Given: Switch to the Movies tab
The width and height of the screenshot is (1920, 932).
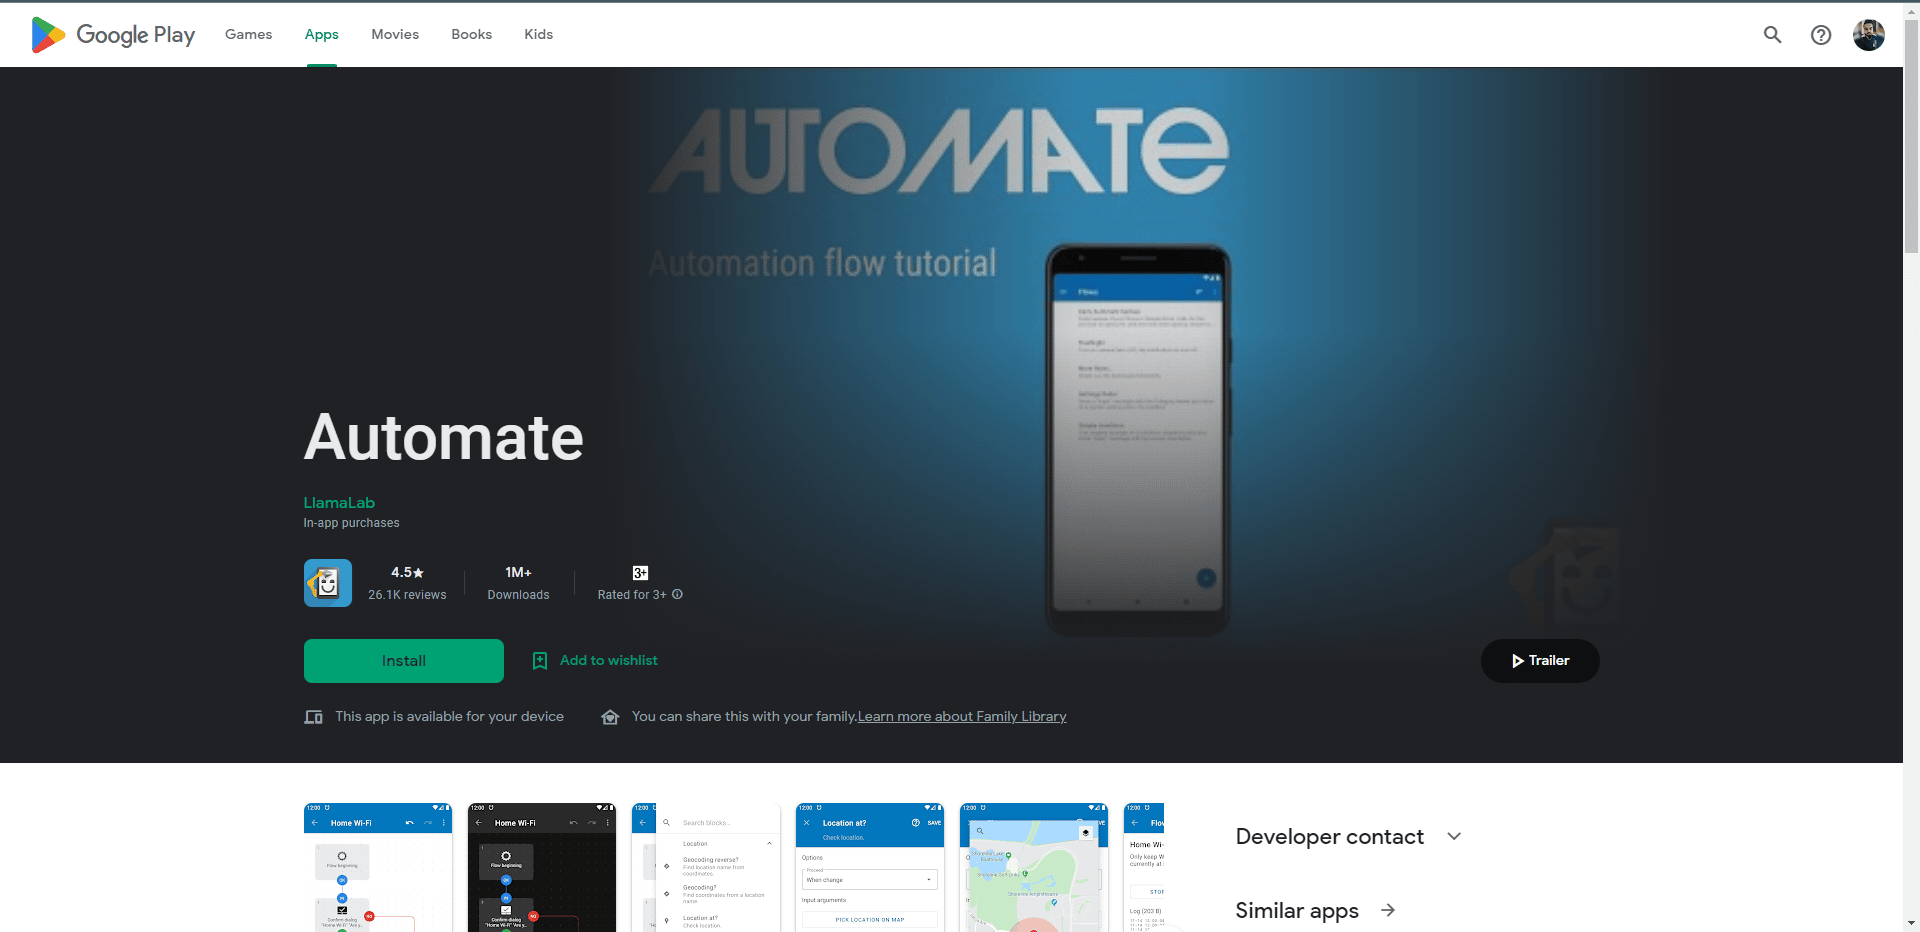Looking at the screenshot, I should (x=395, y=34).
